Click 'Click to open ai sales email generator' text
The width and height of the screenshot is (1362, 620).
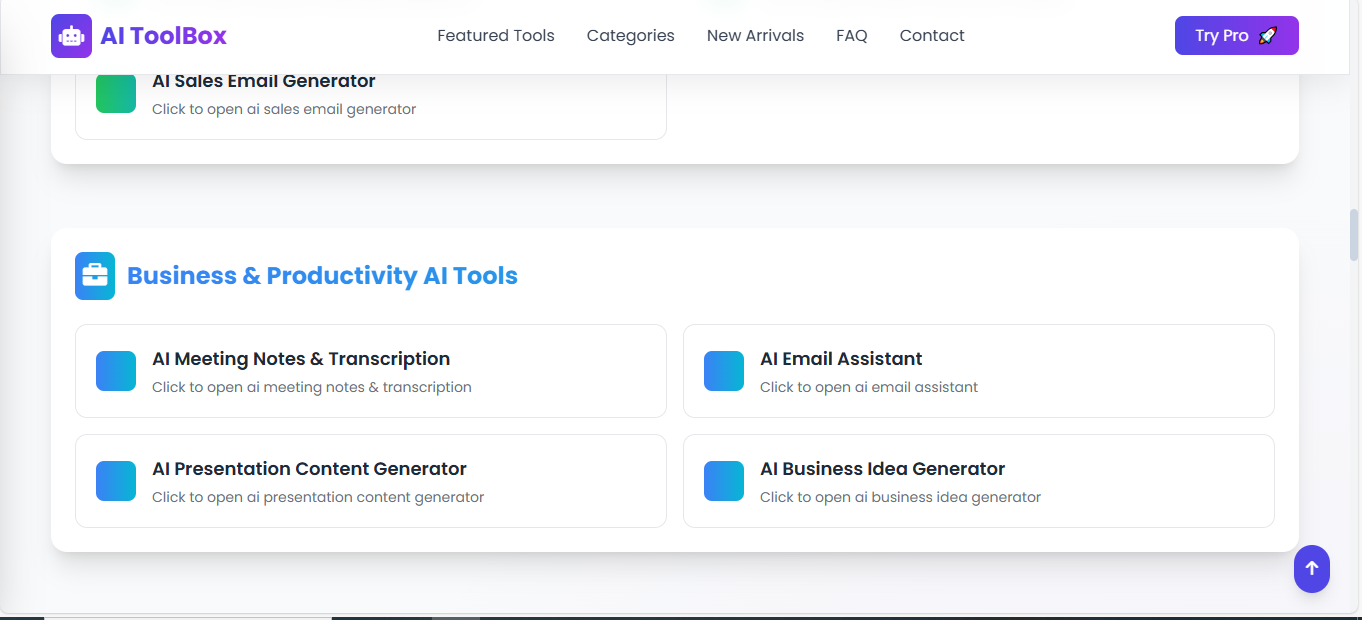[284, 109]
